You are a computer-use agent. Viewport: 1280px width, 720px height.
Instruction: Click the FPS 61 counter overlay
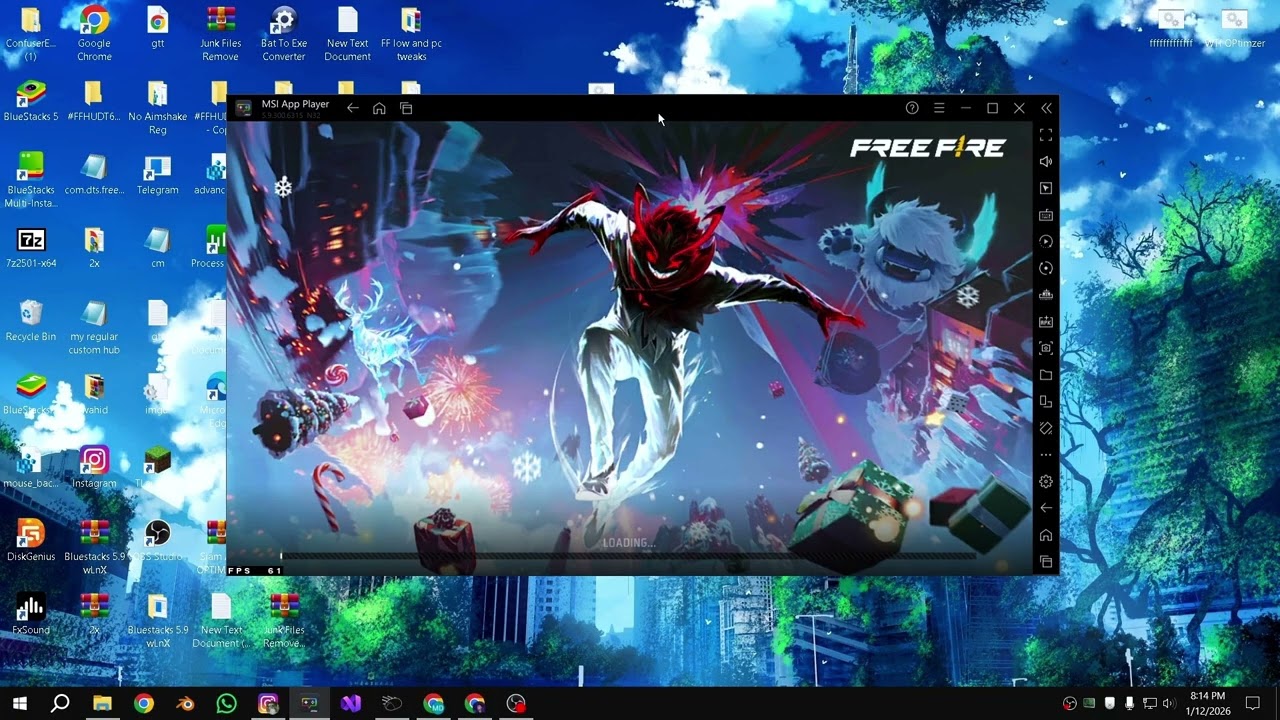click(255, 570)
